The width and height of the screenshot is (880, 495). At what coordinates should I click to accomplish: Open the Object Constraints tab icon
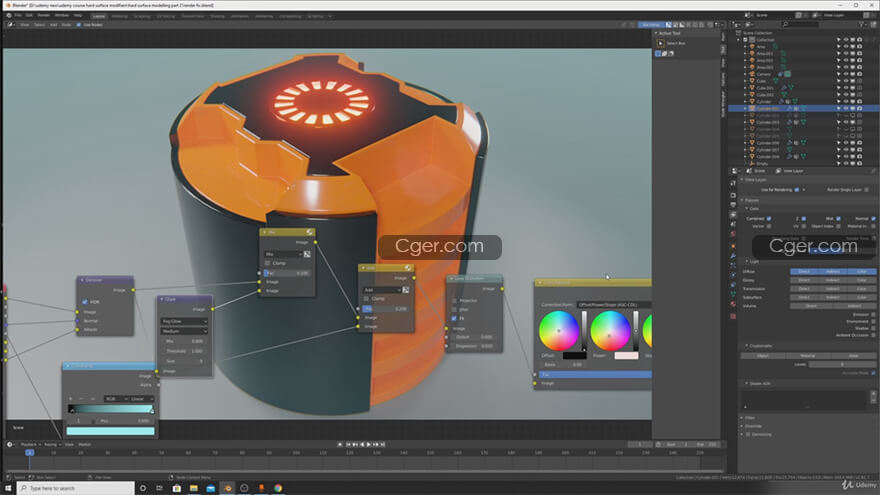click(x=733, y=285)
